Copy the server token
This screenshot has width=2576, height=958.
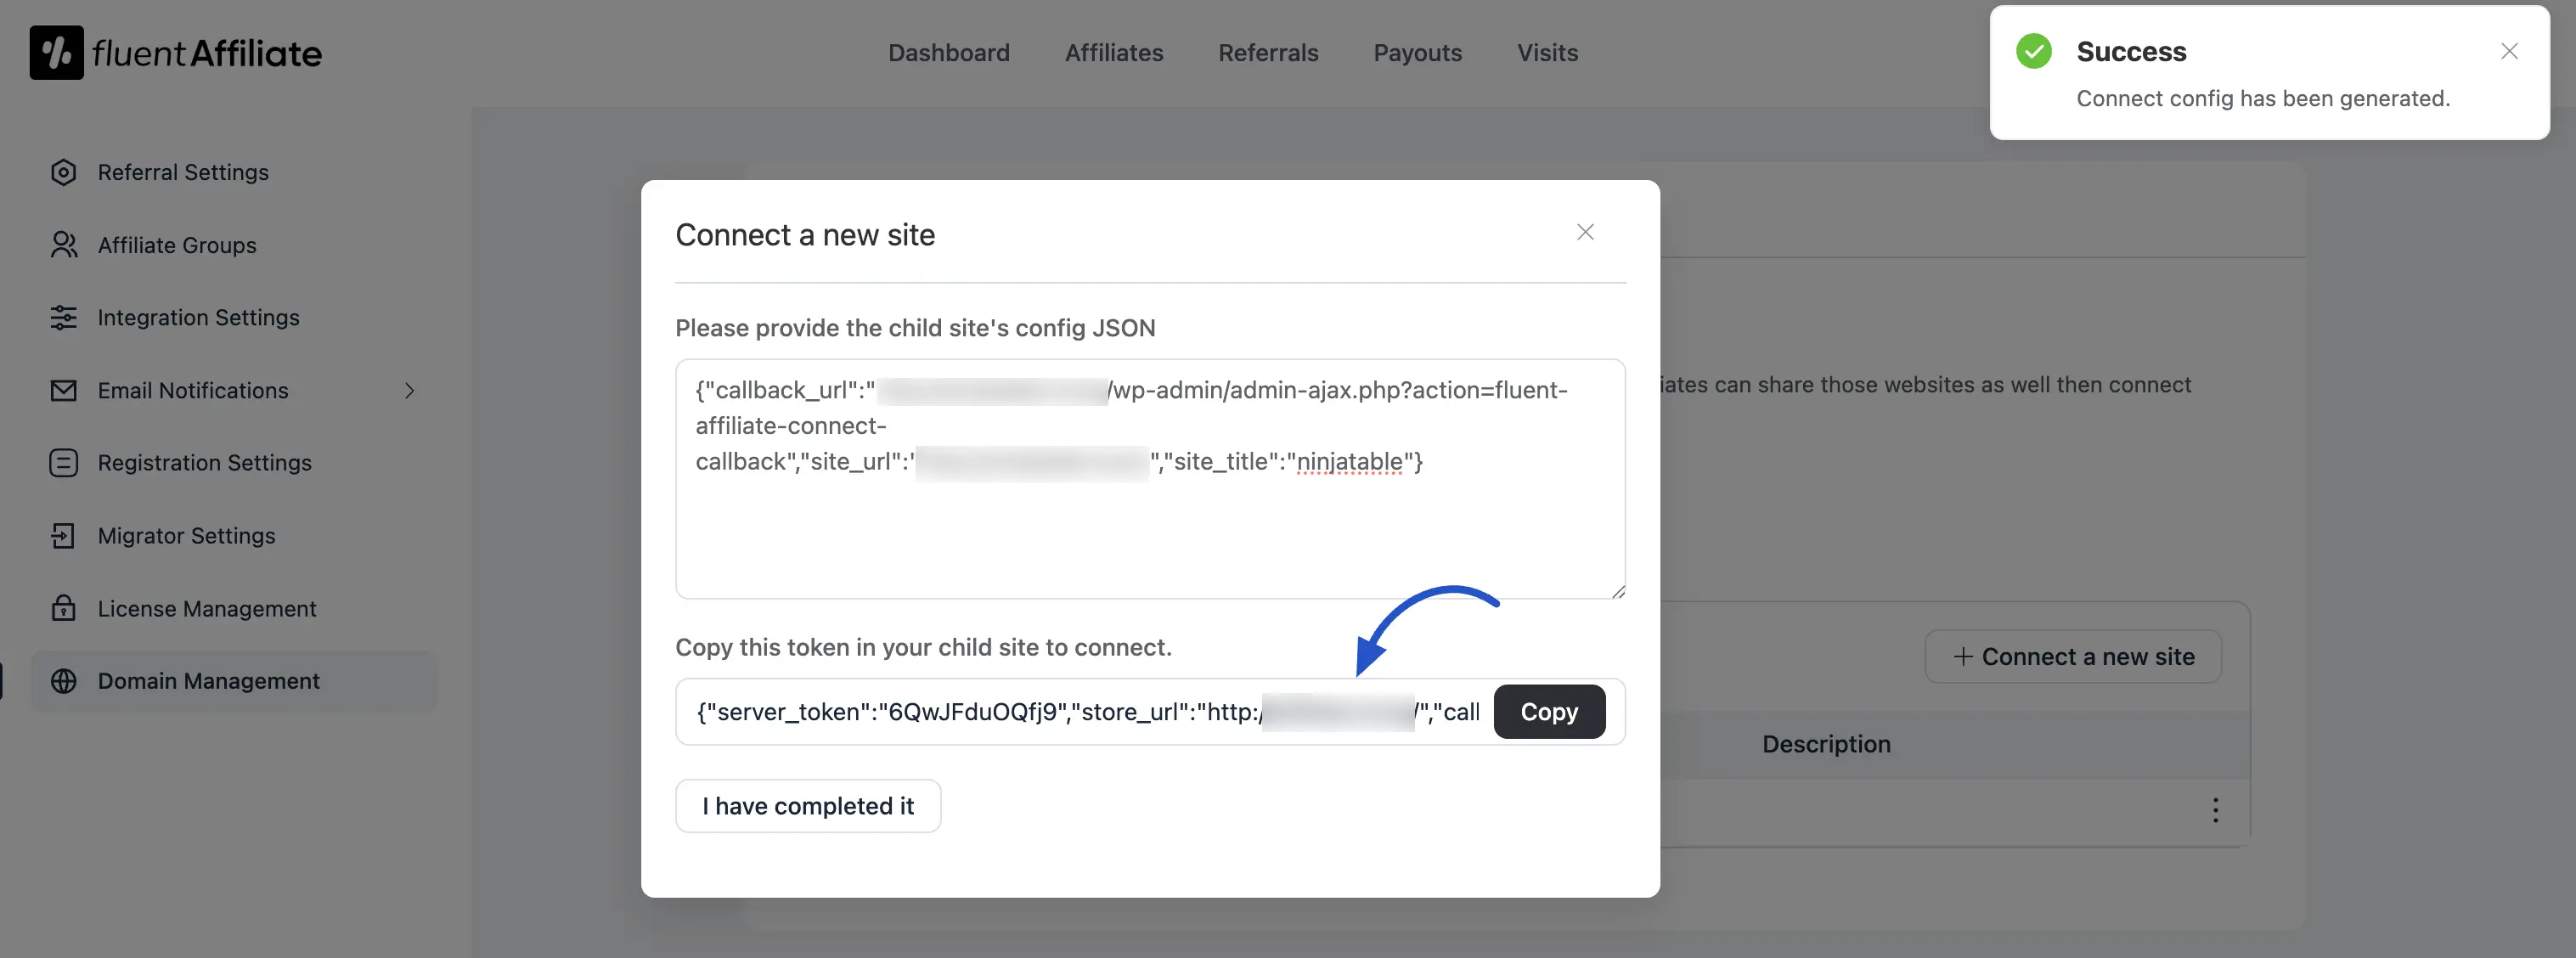tap(1548, 712)
